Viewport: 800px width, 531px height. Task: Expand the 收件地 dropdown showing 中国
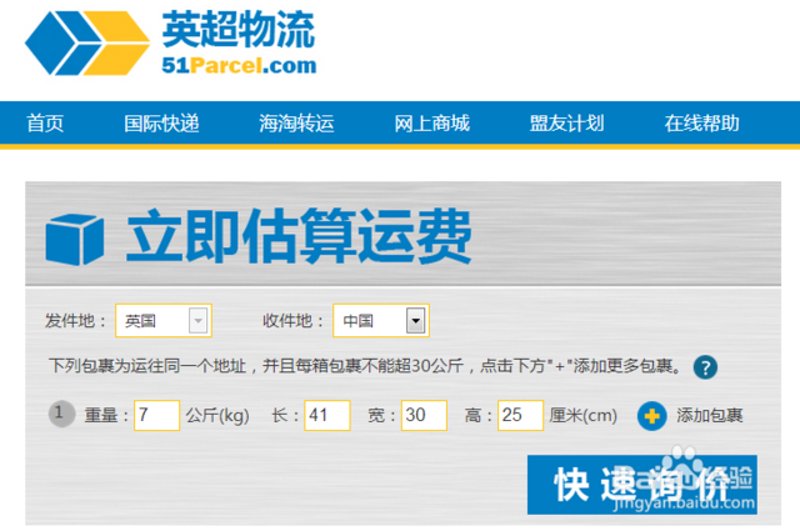tap(381, 320)
